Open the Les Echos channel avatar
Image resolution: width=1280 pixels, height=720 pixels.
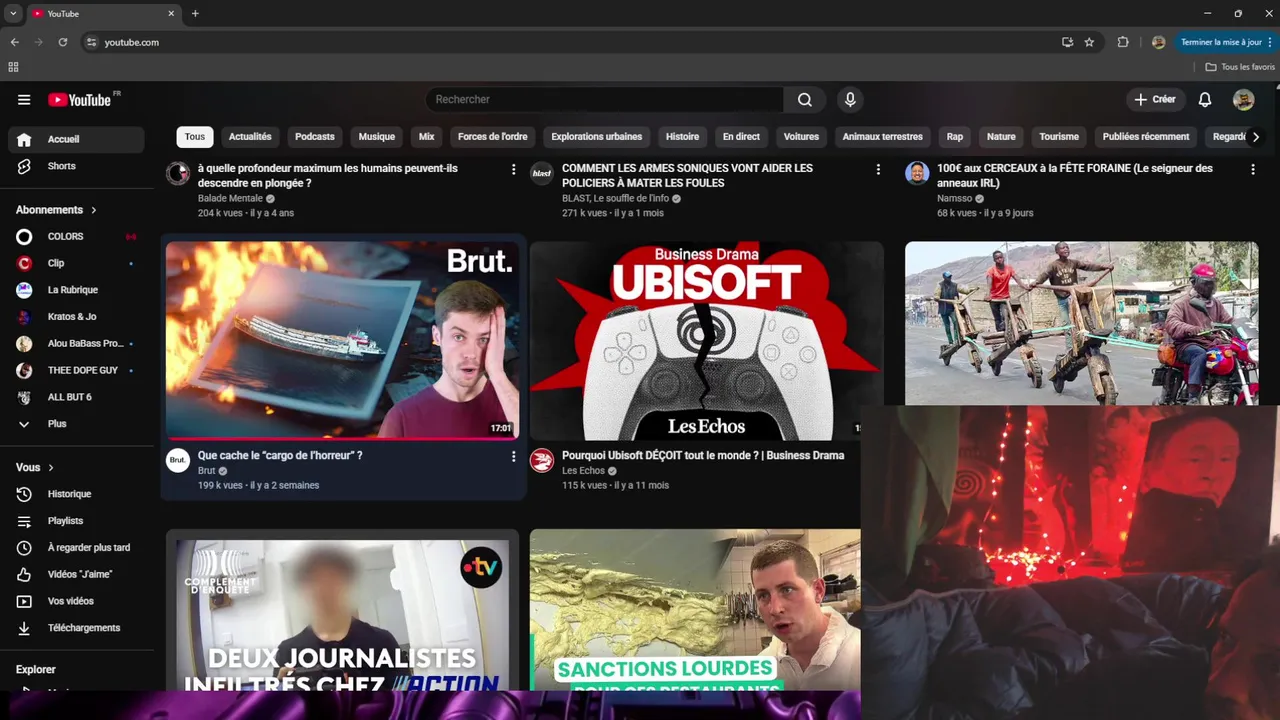[542, 460]
